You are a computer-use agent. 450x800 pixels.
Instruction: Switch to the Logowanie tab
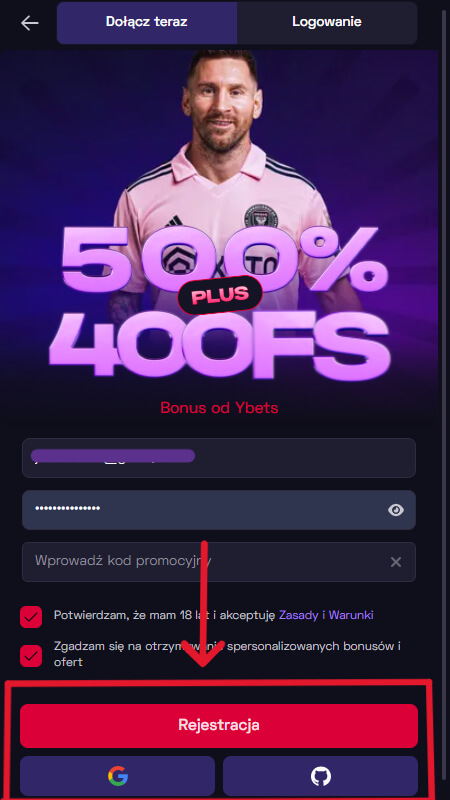point(327,22)
